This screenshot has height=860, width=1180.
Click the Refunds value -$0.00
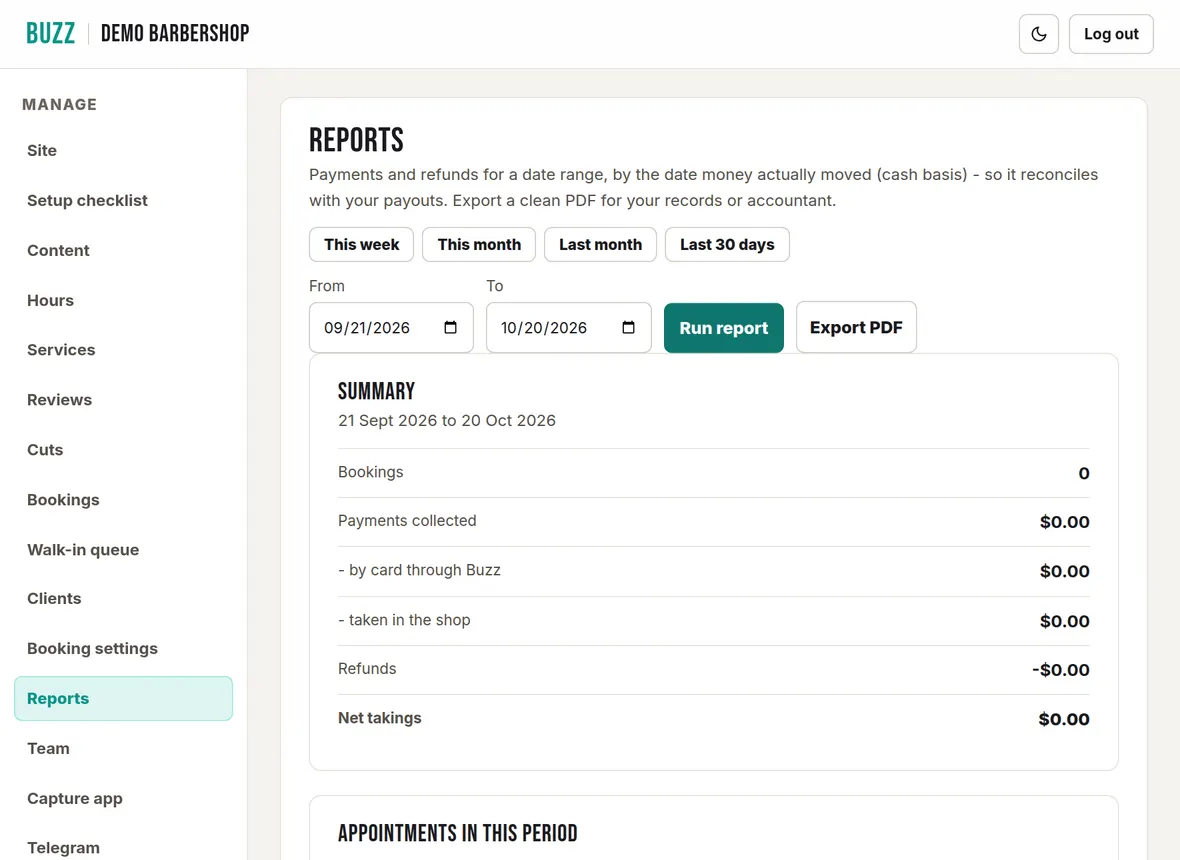click(1060, 670)
